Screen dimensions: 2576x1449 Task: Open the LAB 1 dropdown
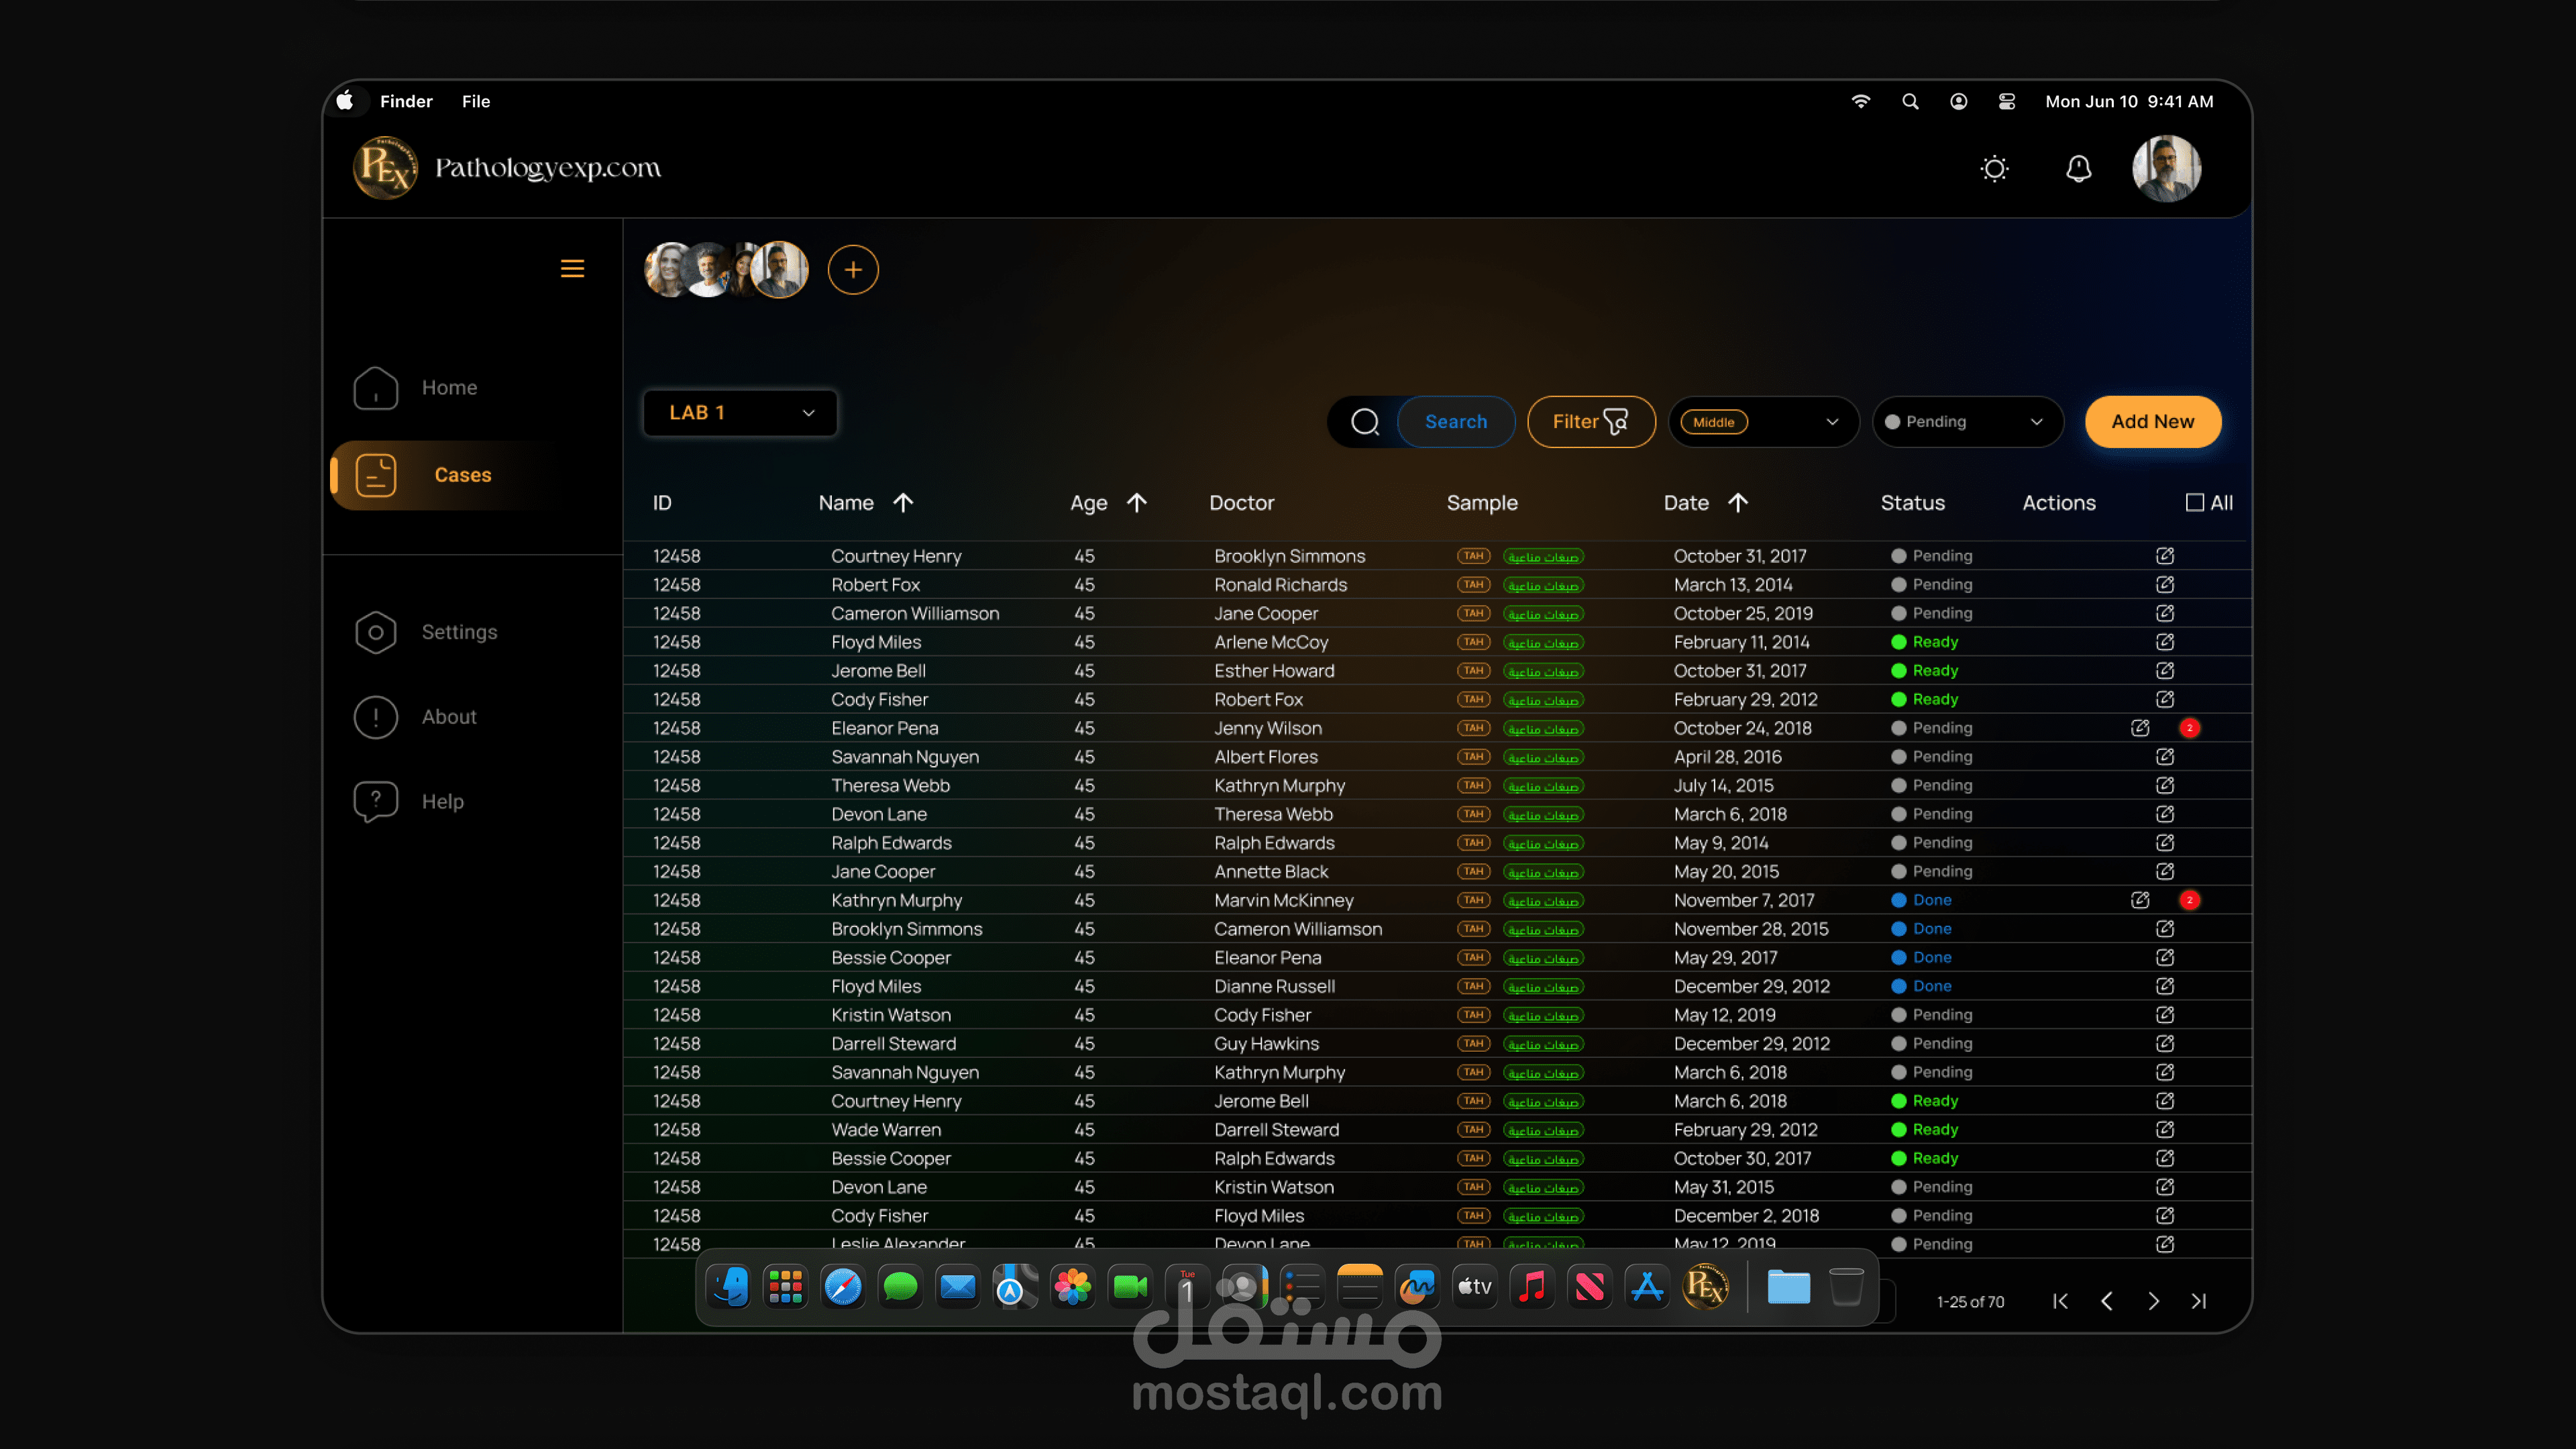point(740,413)
